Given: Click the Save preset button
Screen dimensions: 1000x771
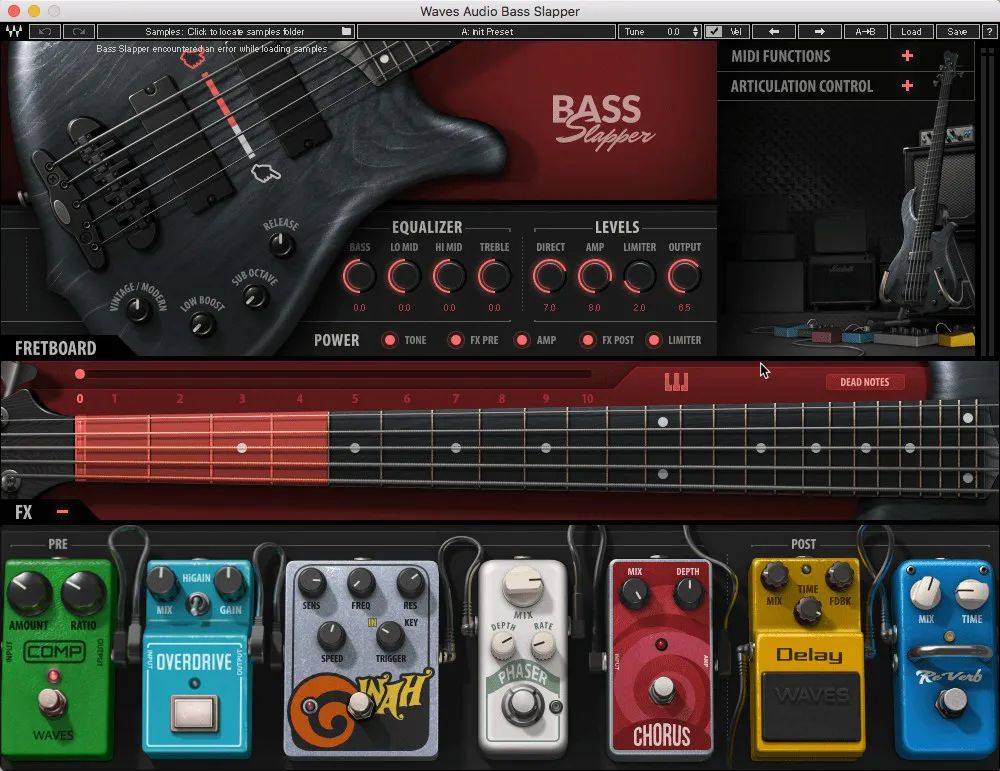Looking at the screenshot, I should click(x=957, y=31).
